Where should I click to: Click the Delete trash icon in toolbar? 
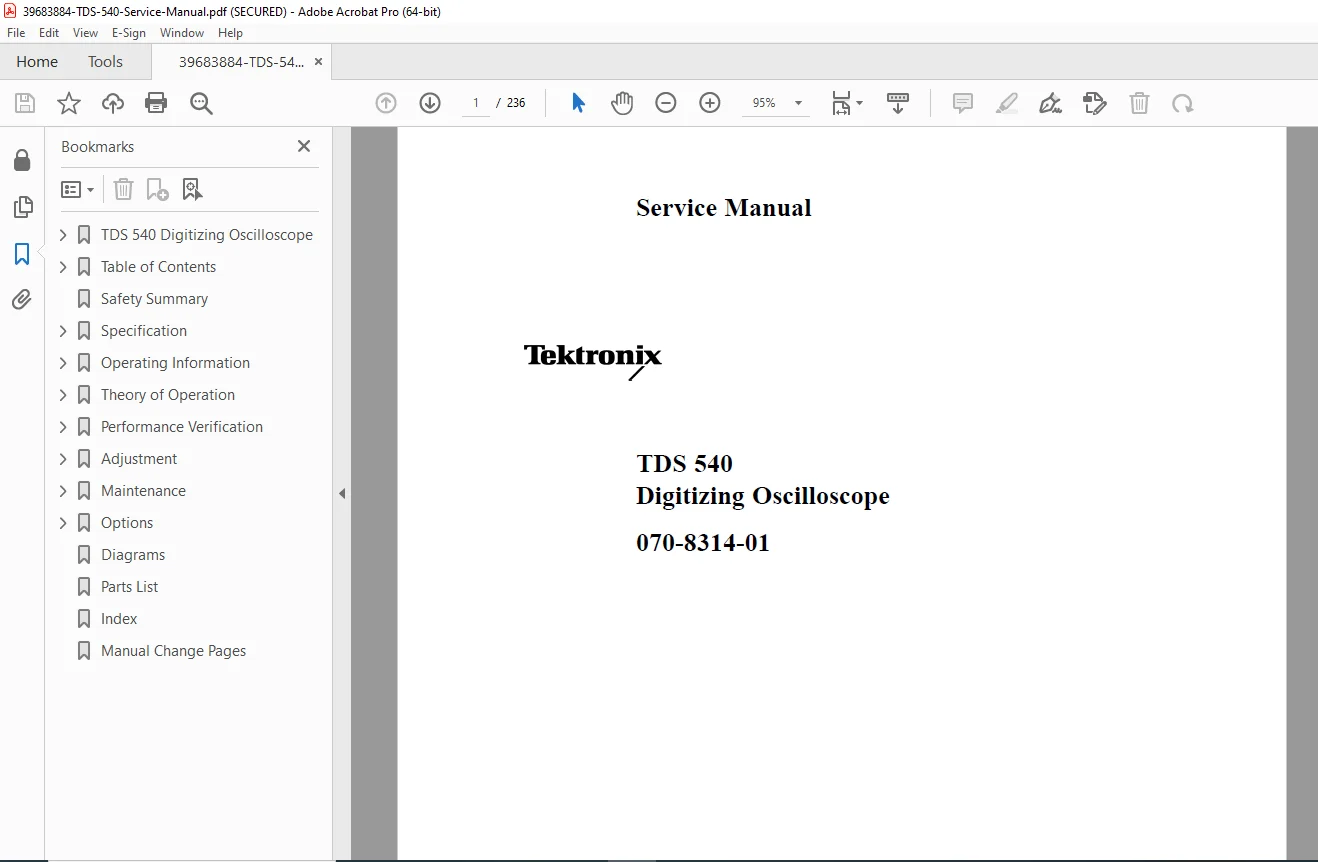coord(1139,103)
